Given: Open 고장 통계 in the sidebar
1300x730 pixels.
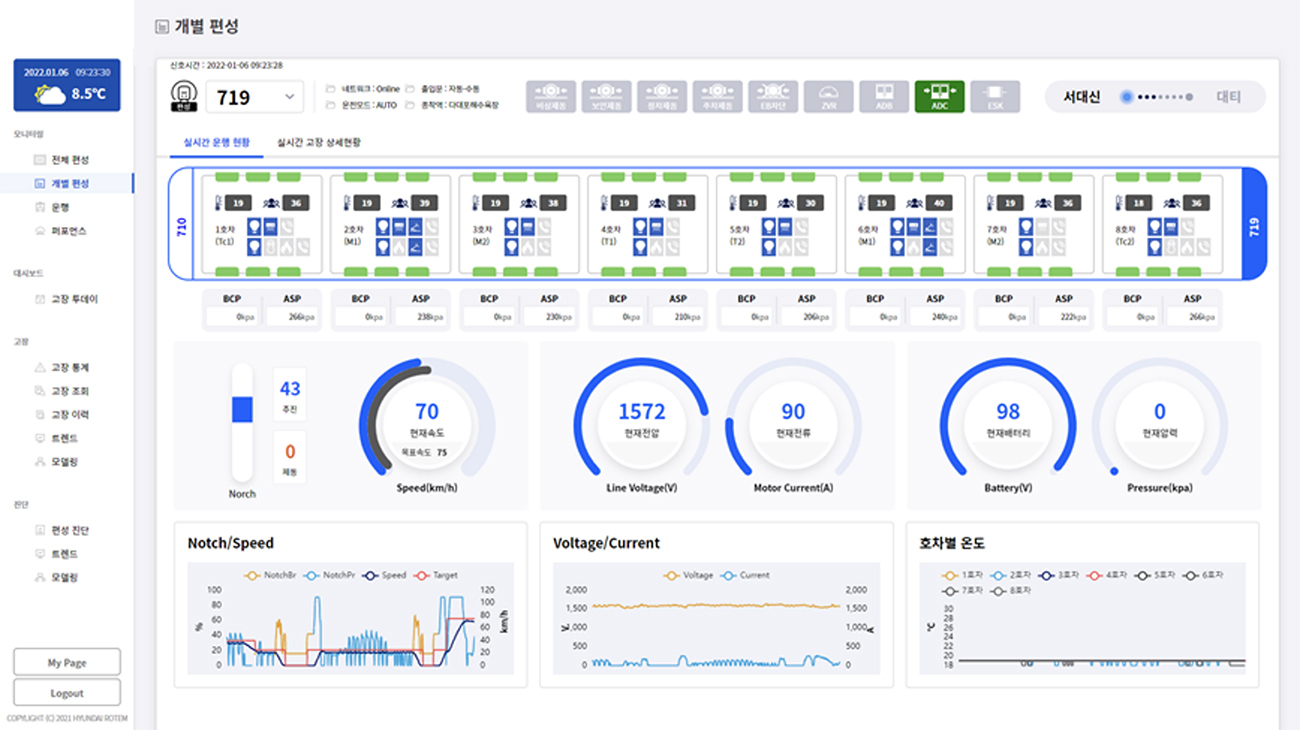Looking at the screenshot, I should (70, 368).
